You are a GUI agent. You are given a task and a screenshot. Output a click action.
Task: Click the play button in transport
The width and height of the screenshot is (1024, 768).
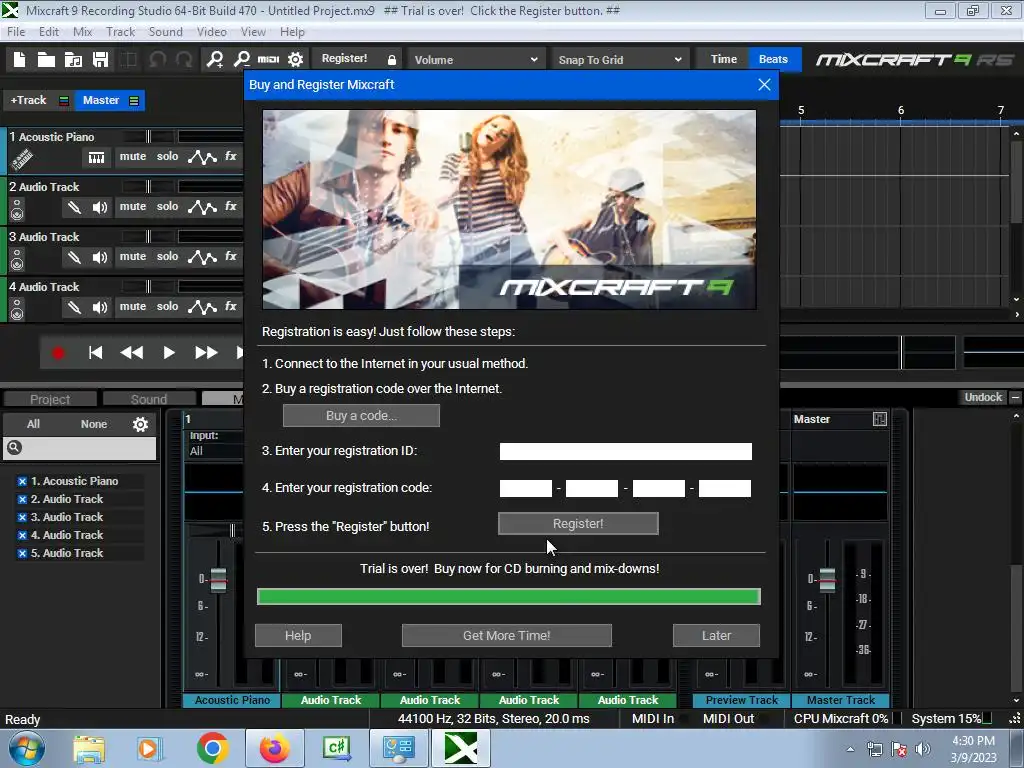(168, 353)
